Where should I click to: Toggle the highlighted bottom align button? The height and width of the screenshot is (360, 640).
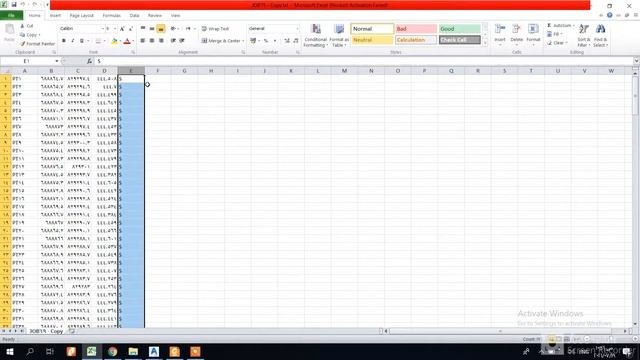(161, 29)
